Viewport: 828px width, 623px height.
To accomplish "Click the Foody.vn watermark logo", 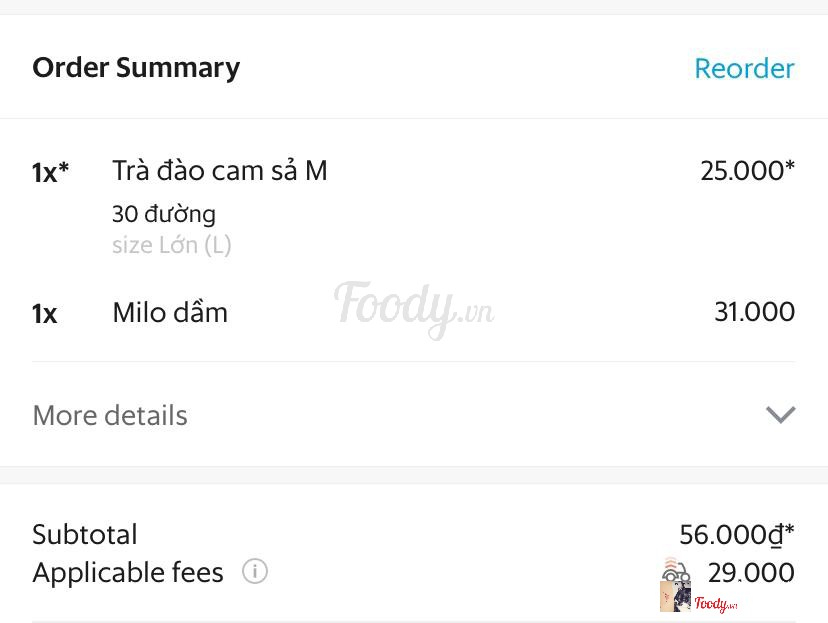I will point(413,308).
